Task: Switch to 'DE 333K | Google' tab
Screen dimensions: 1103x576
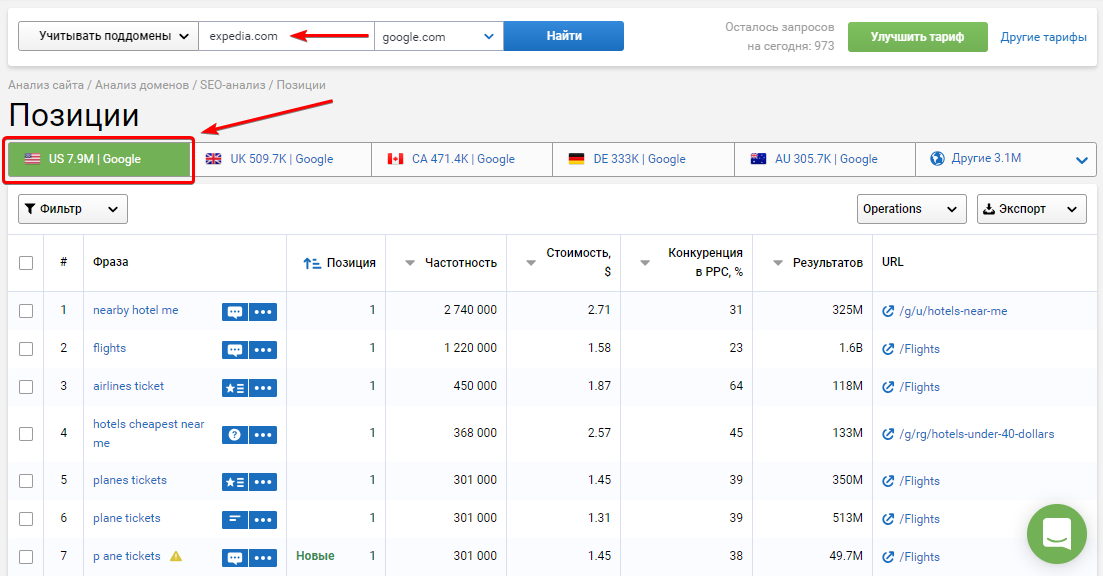Action: pyautogui.click(x=644, y=159)
